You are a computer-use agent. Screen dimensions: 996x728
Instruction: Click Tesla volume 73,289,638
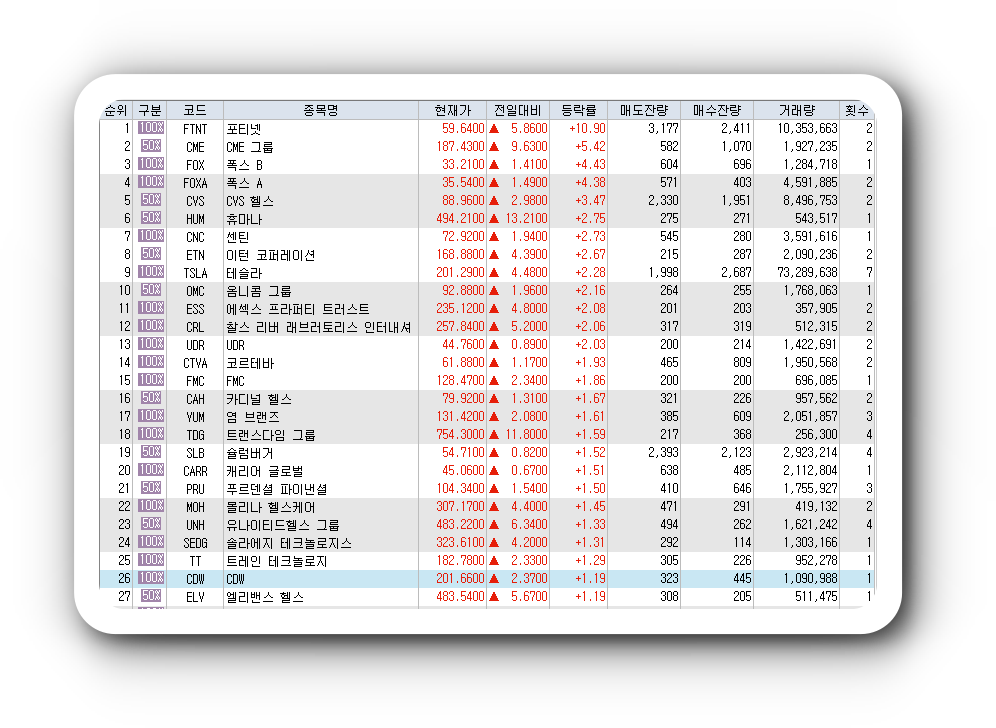pos(807,273)
